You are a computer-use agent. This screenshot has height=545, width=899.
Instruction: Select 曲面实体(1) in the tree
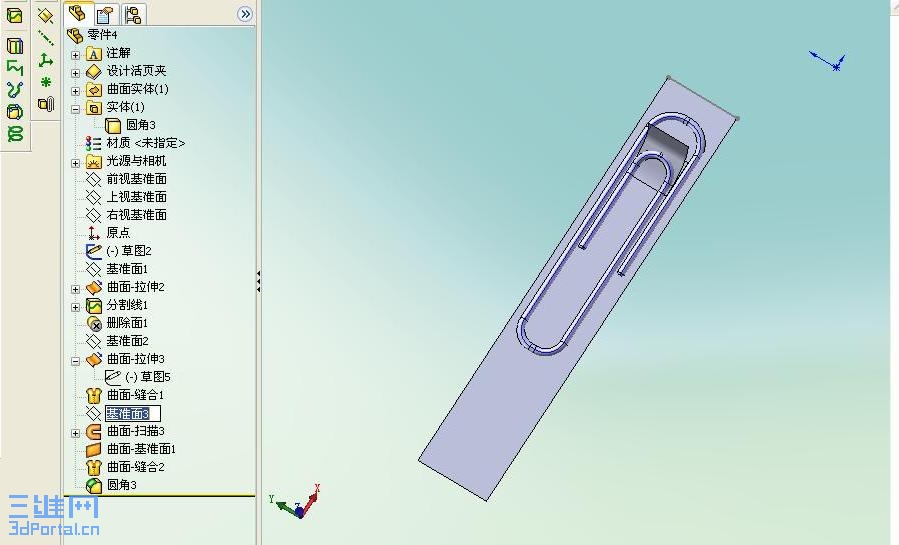point(138,89)
